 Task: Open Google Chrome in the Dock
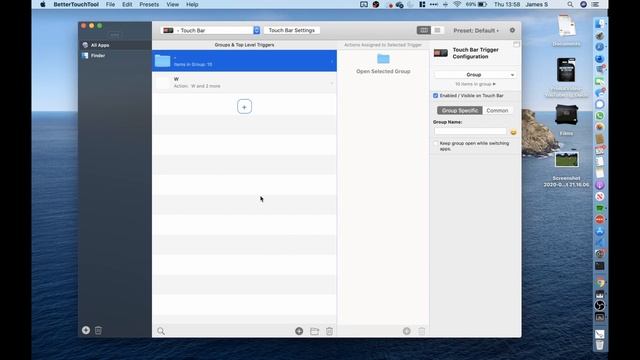pos(600,282)
